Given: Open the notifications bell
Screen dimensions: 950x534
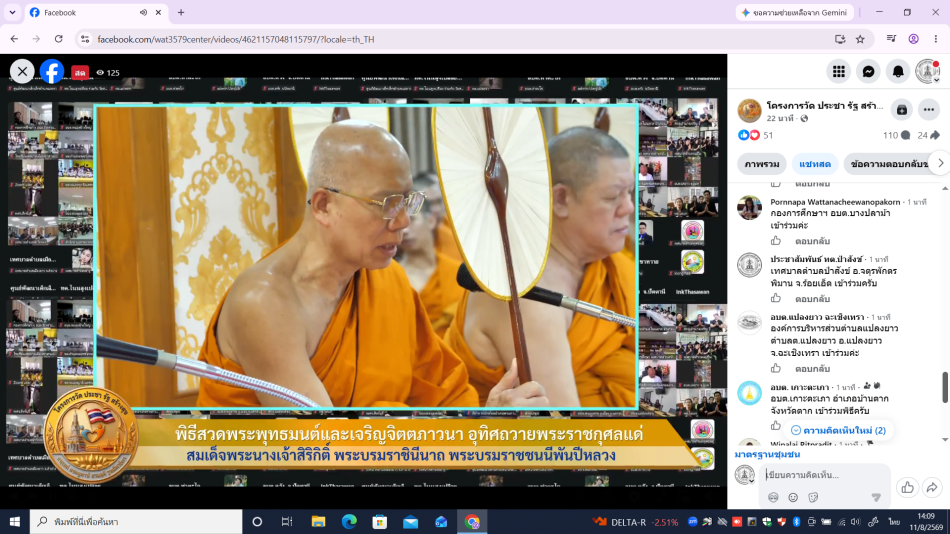Looking at the screenshot, I should [x=898, y=72].
